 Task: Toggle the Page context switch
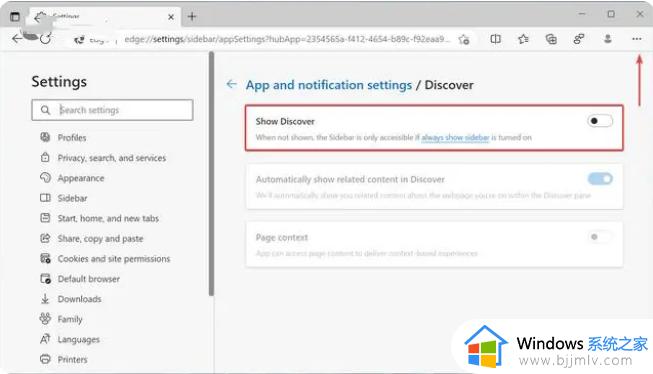600,237
